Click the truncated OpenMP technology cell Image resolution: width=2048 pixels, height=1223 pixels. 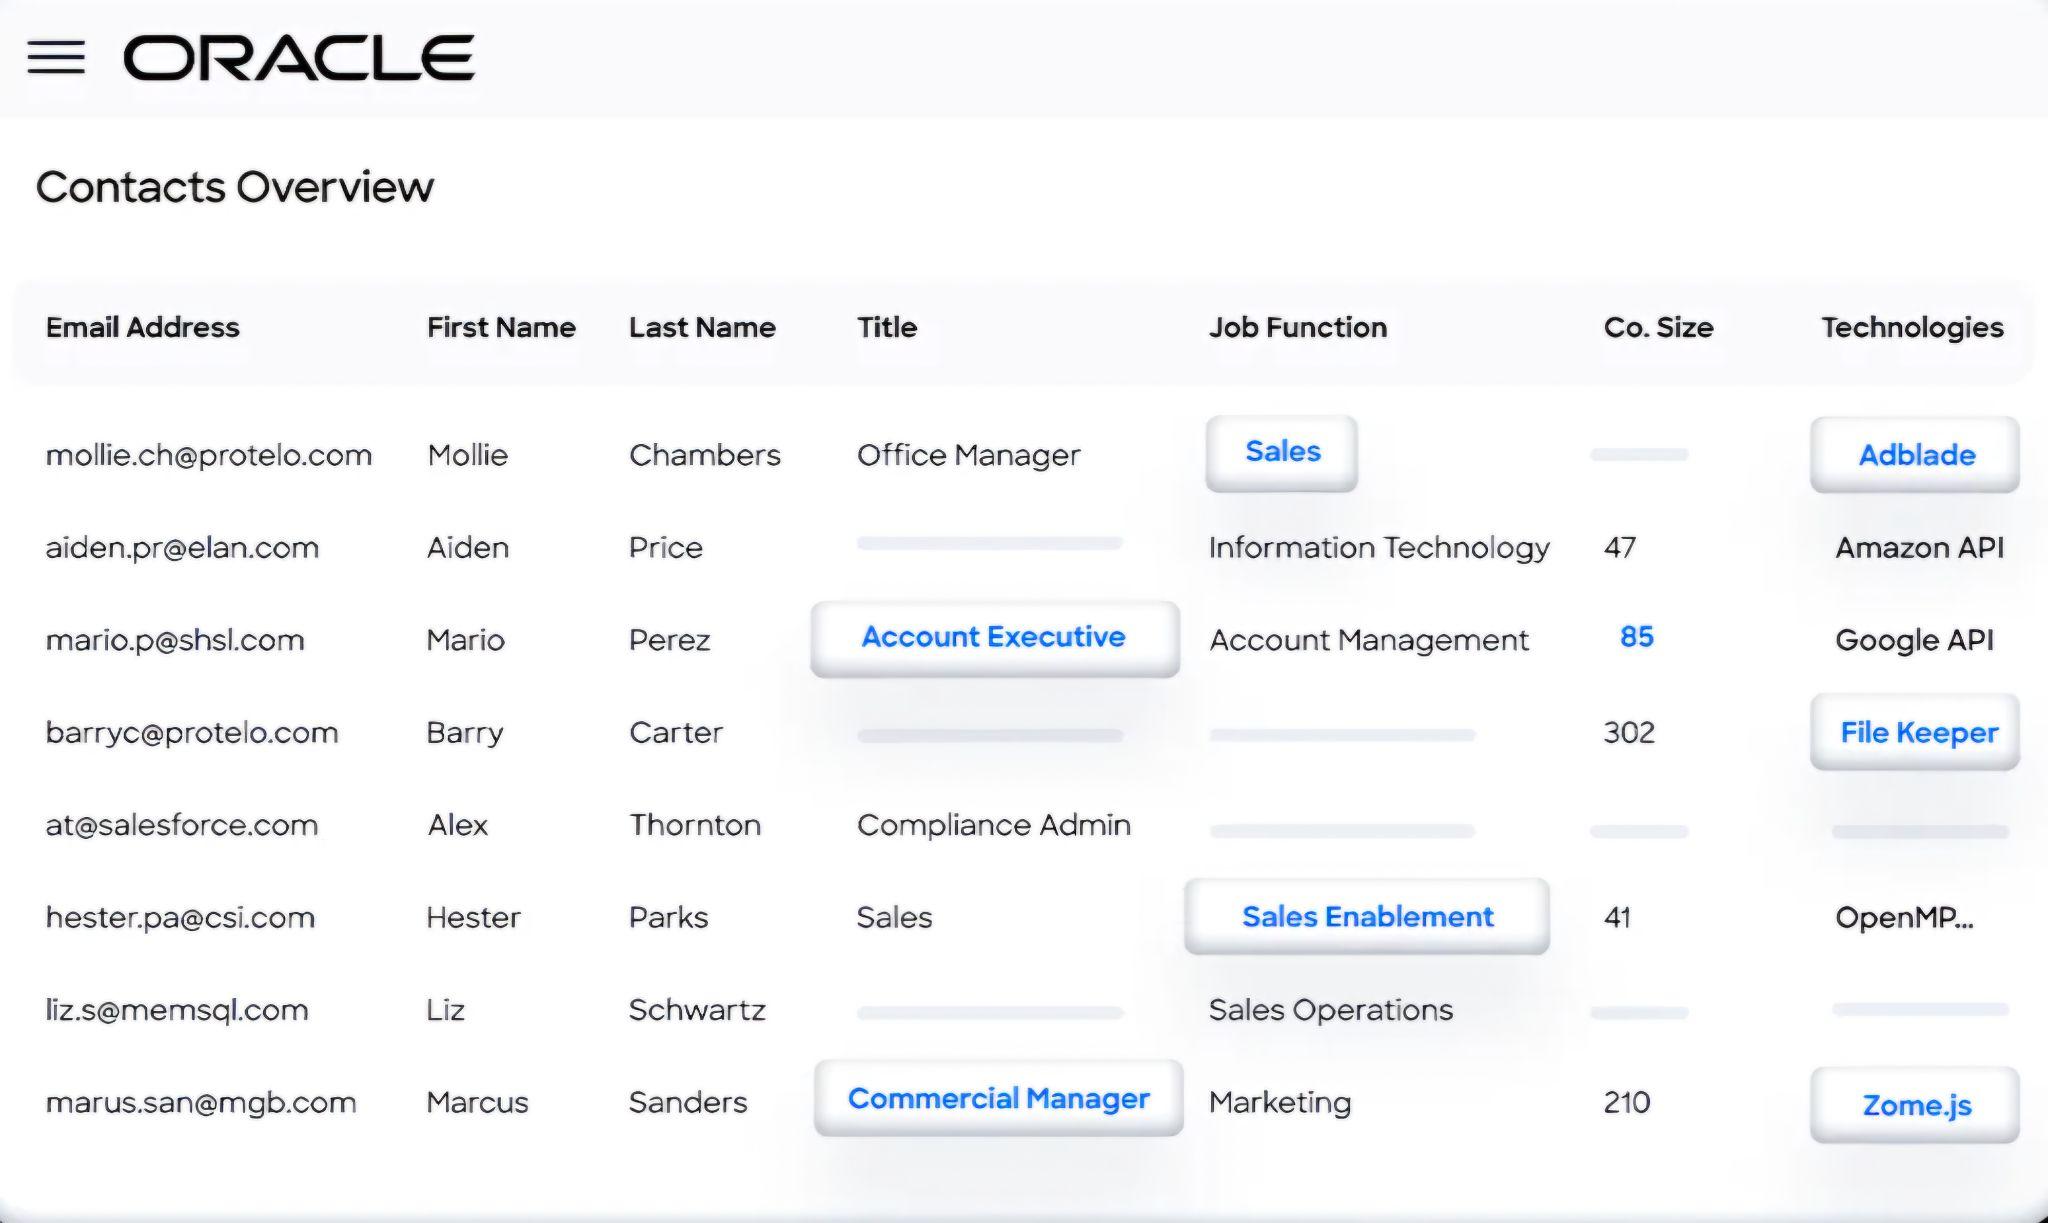[x=1905, y=918]
